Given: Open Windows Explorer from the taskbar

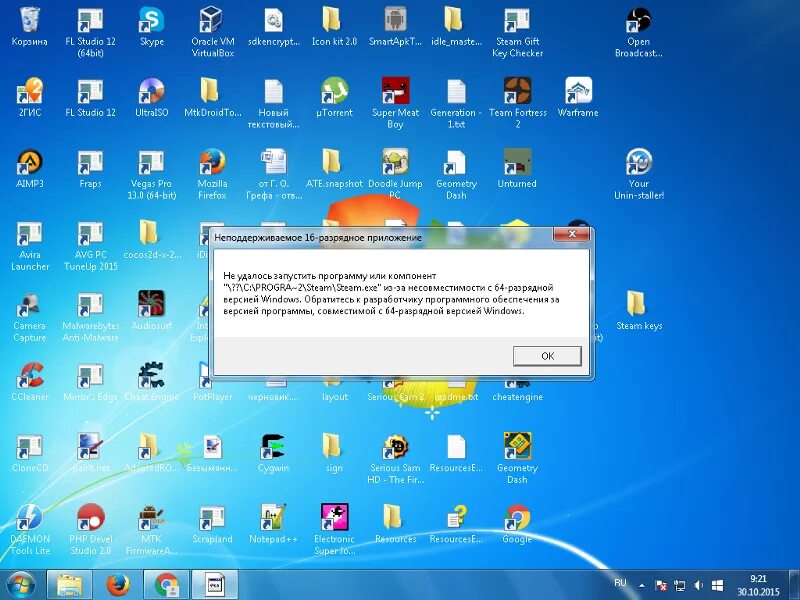Looking at the screenshot, I should tap(70, 585).
